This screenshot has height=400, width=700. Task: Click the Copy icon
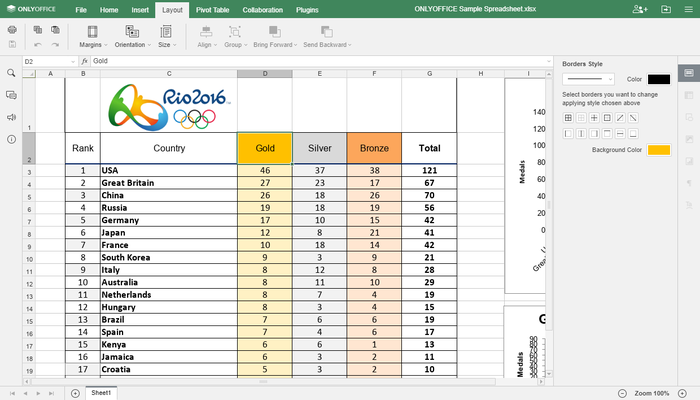click(x=38, y=30)
